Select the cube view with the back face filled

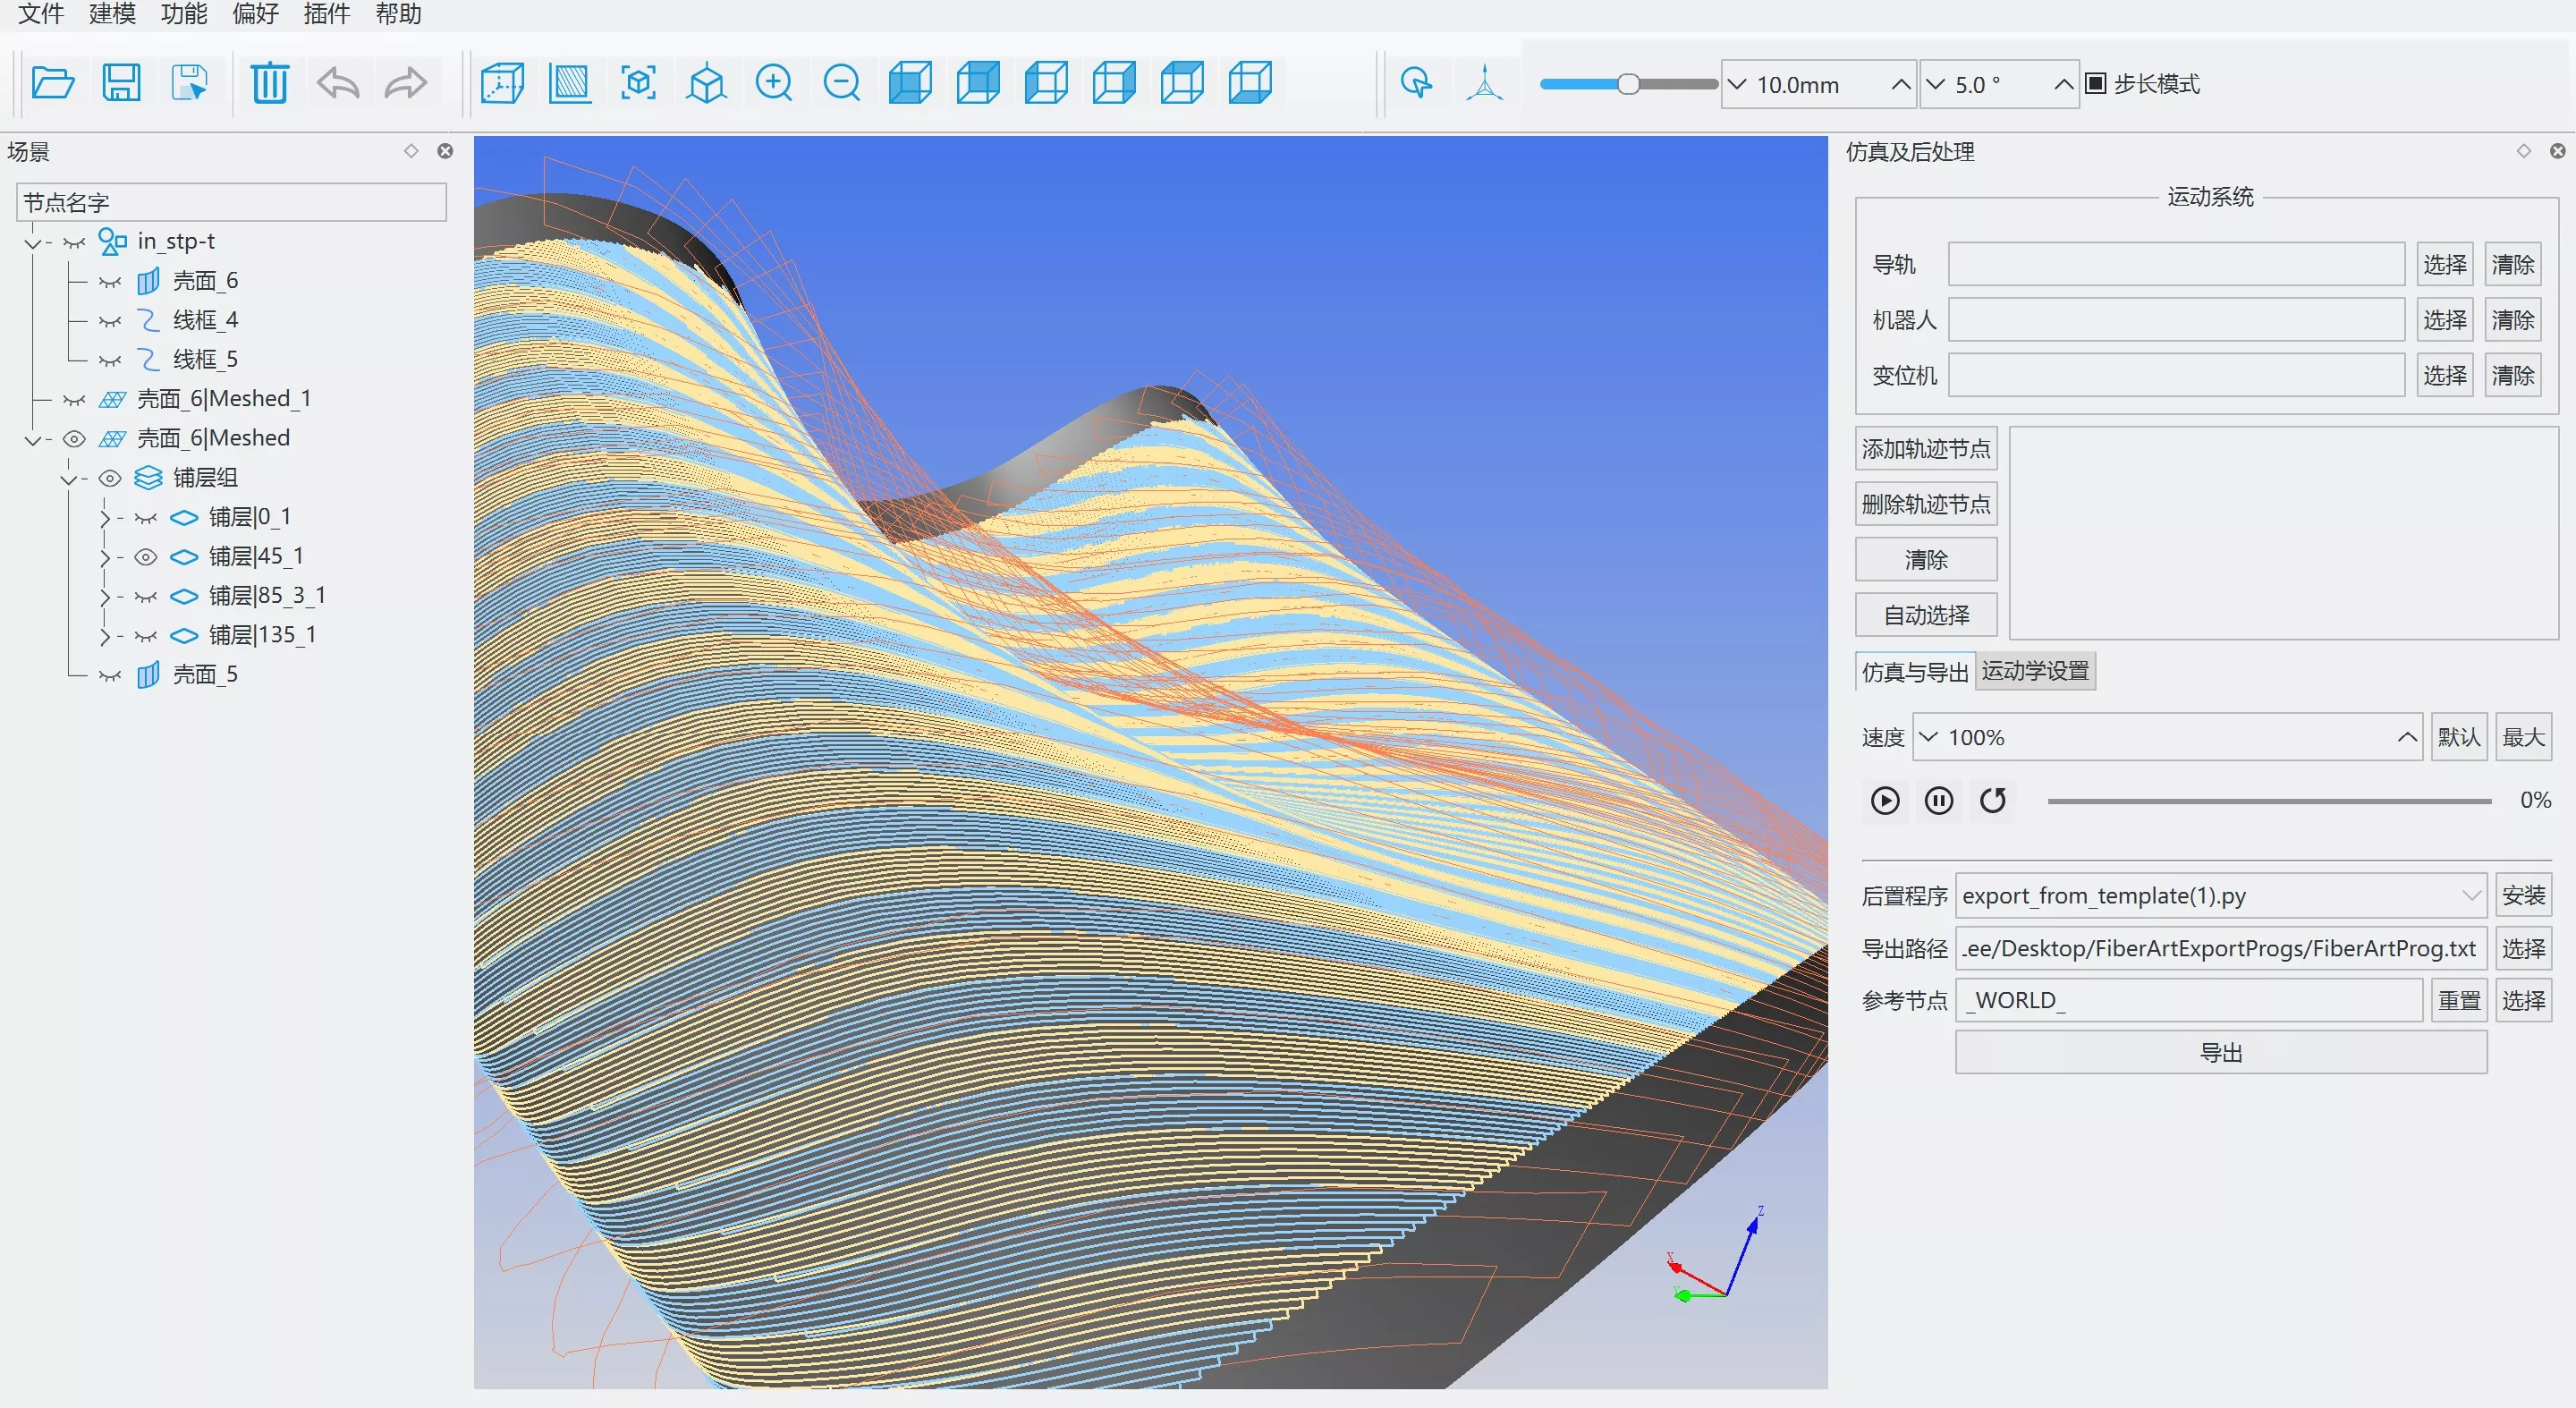point(978,83)
